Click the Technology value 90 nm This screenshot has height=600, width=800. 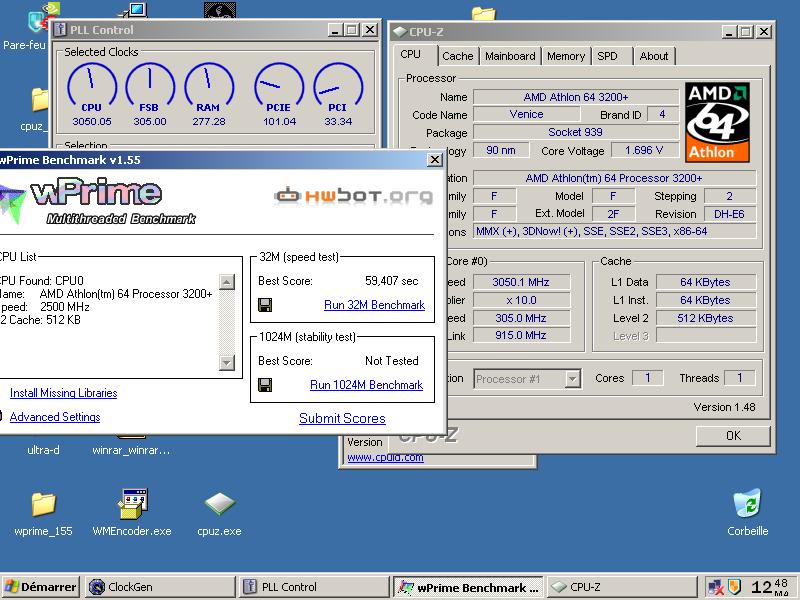pos(501,150)
